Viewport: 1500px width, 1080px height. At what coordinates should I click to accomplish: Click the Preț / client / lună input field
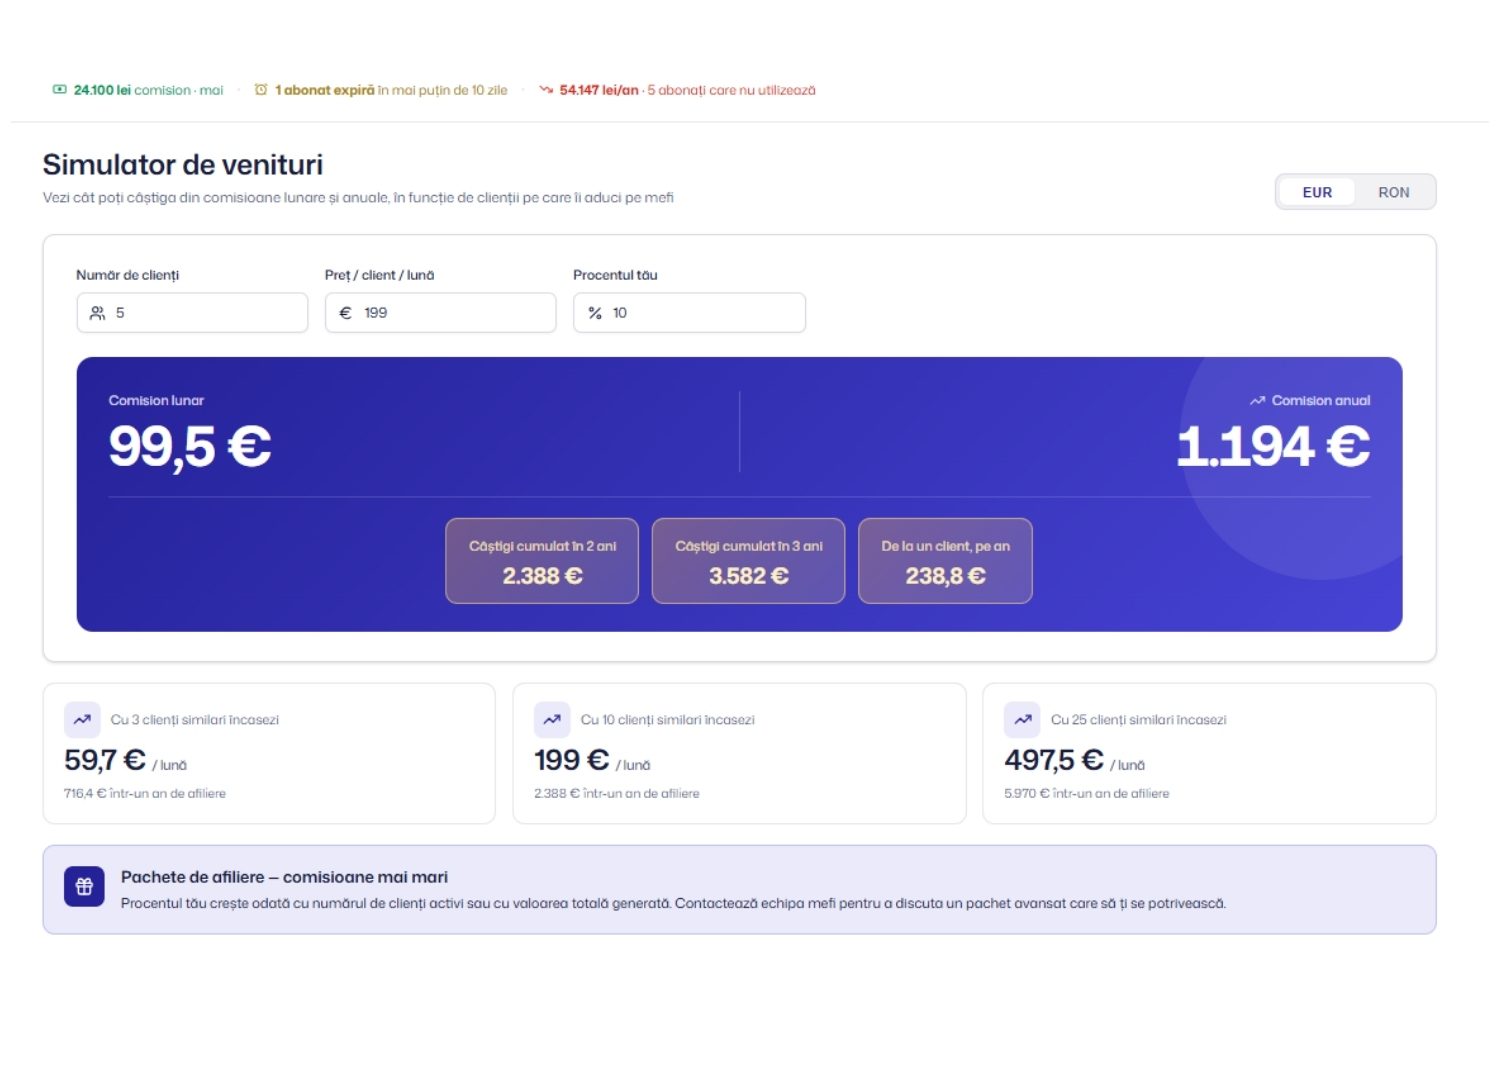point(440,313)
